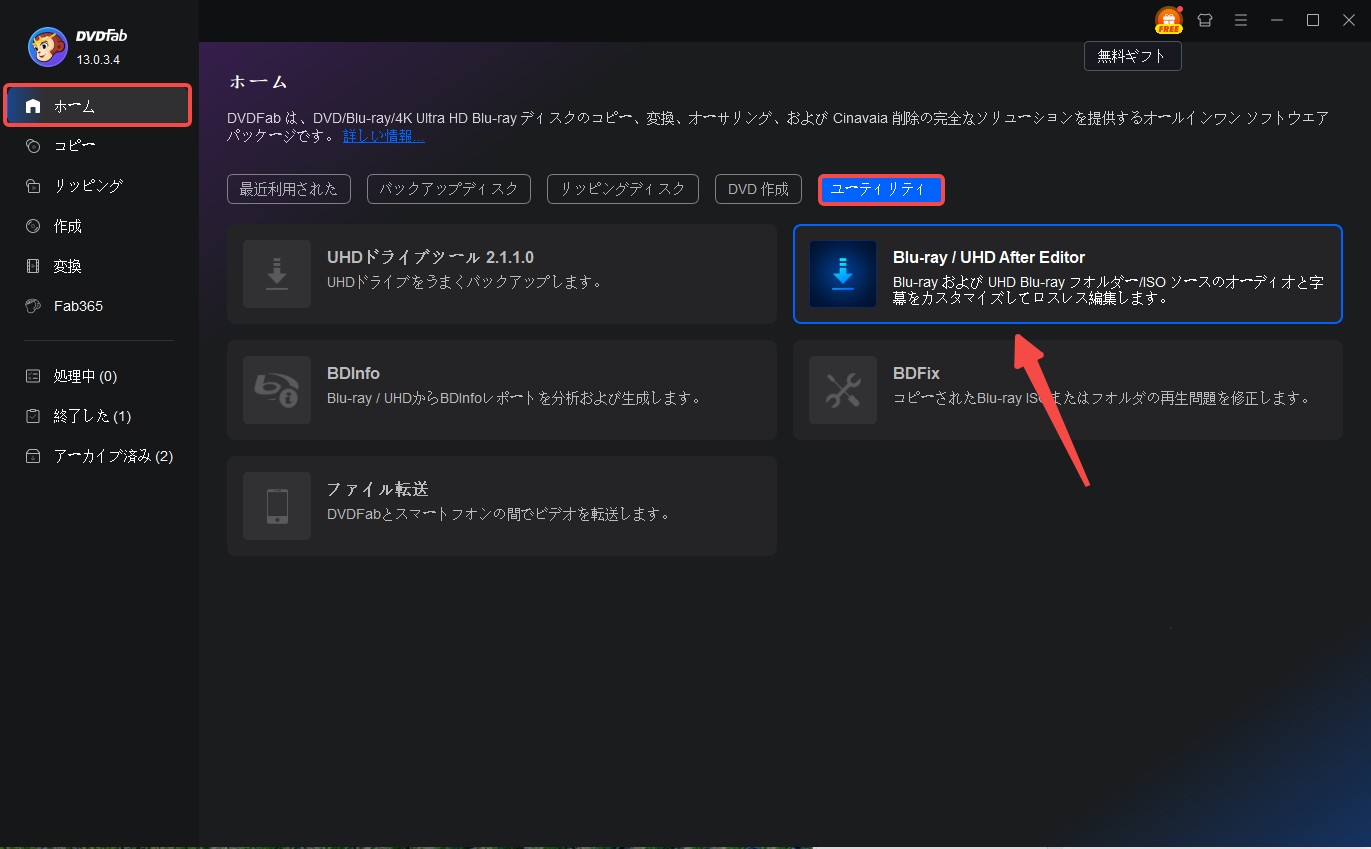The image size is (1371, 849).
Task: Click the file transfer smartphone icon
Action: [277, 506]
